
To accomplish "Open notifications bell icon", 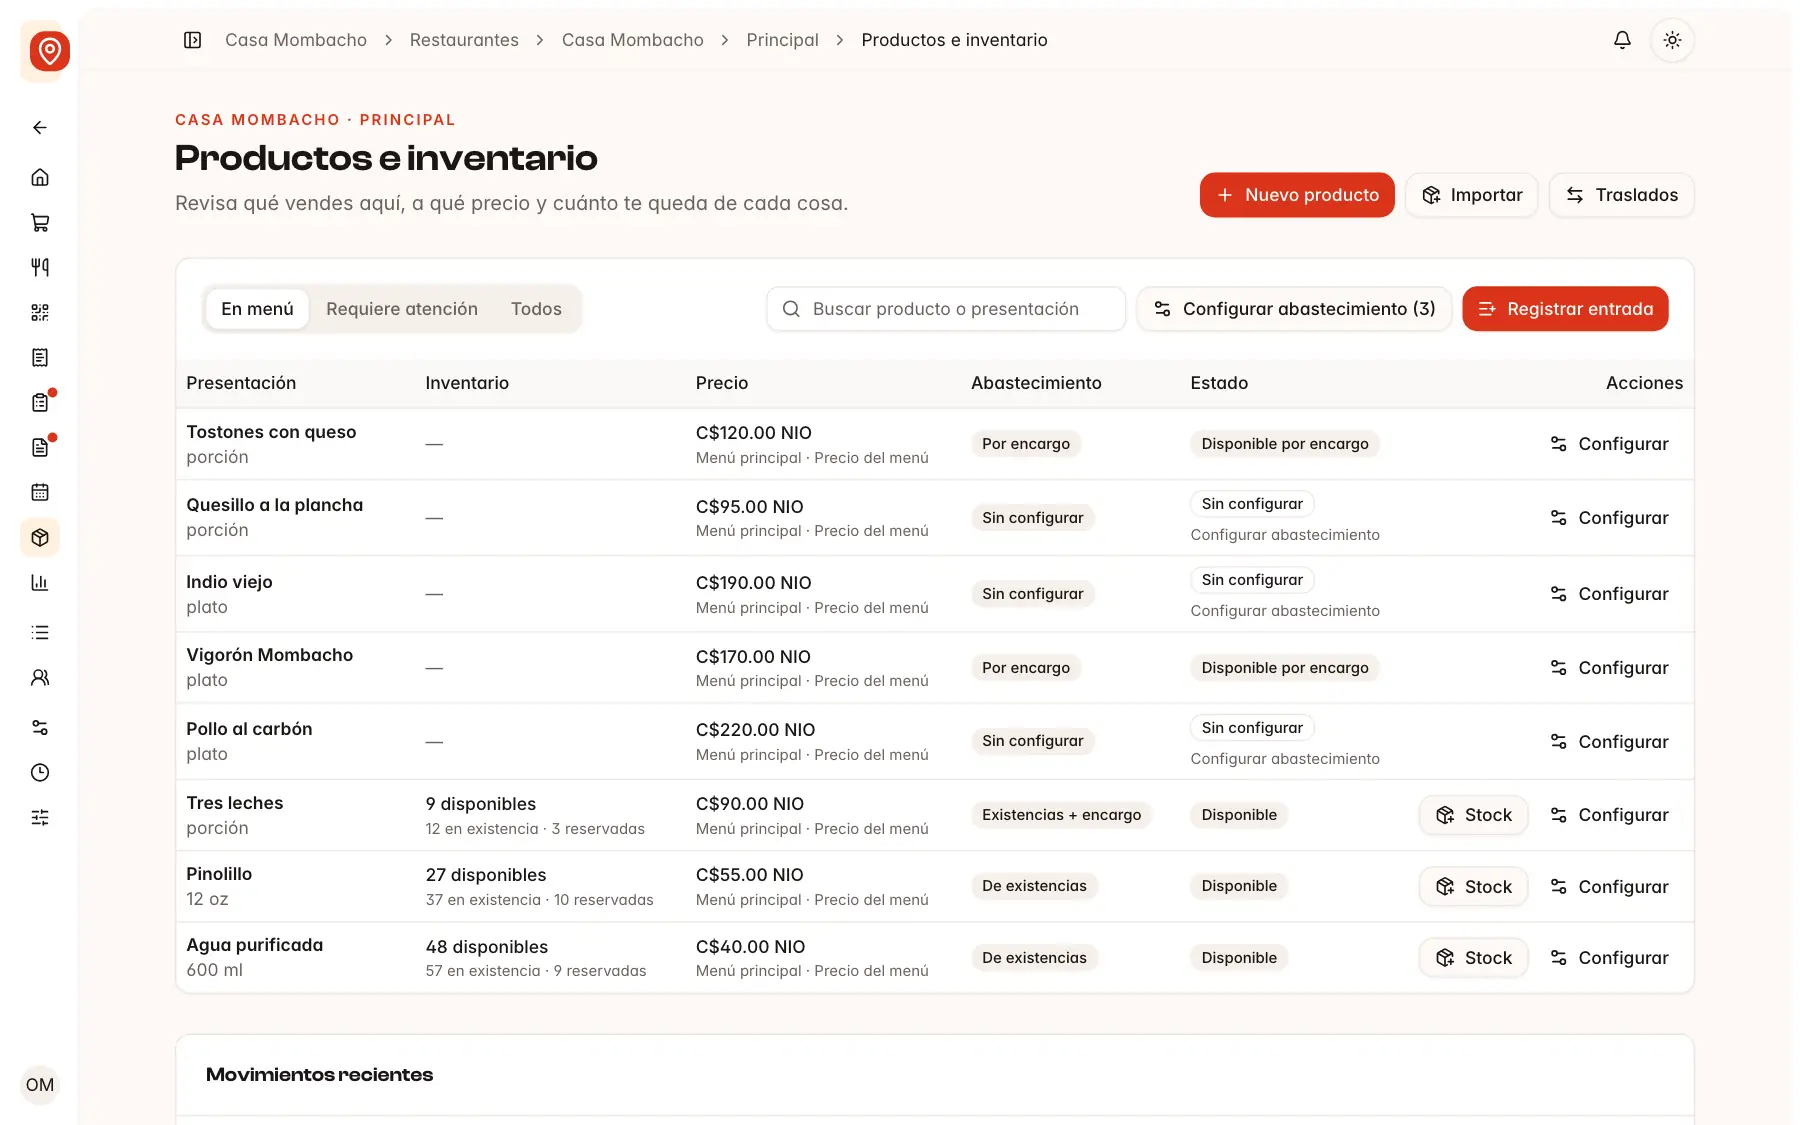I will click(1622, 40).
